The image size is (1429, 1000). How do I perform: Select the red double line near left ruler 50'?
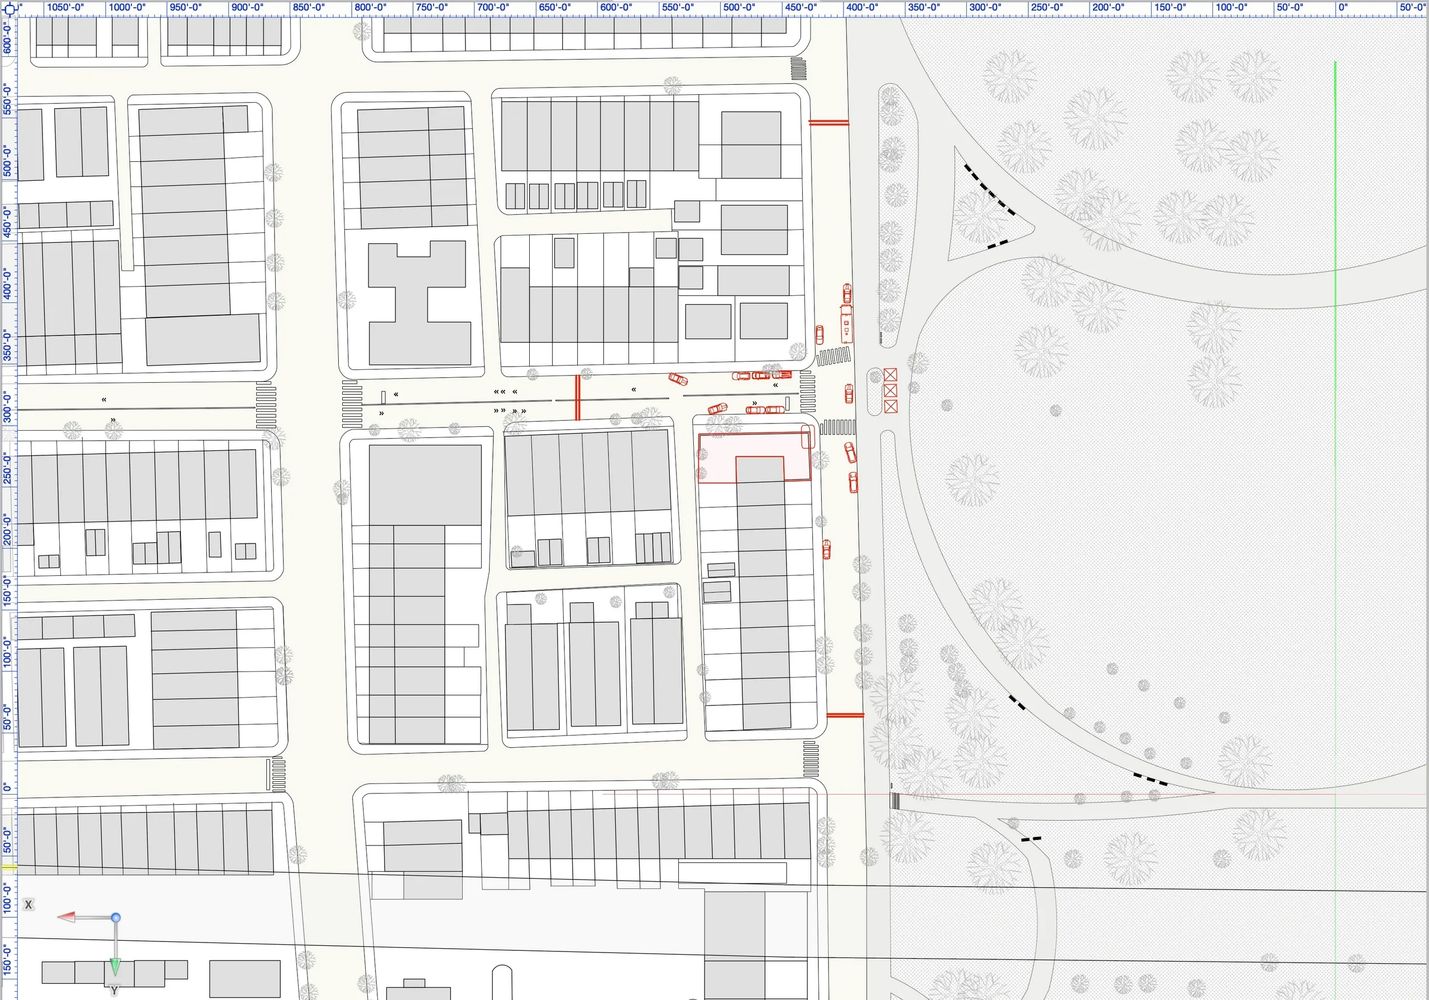coord(846,715)
